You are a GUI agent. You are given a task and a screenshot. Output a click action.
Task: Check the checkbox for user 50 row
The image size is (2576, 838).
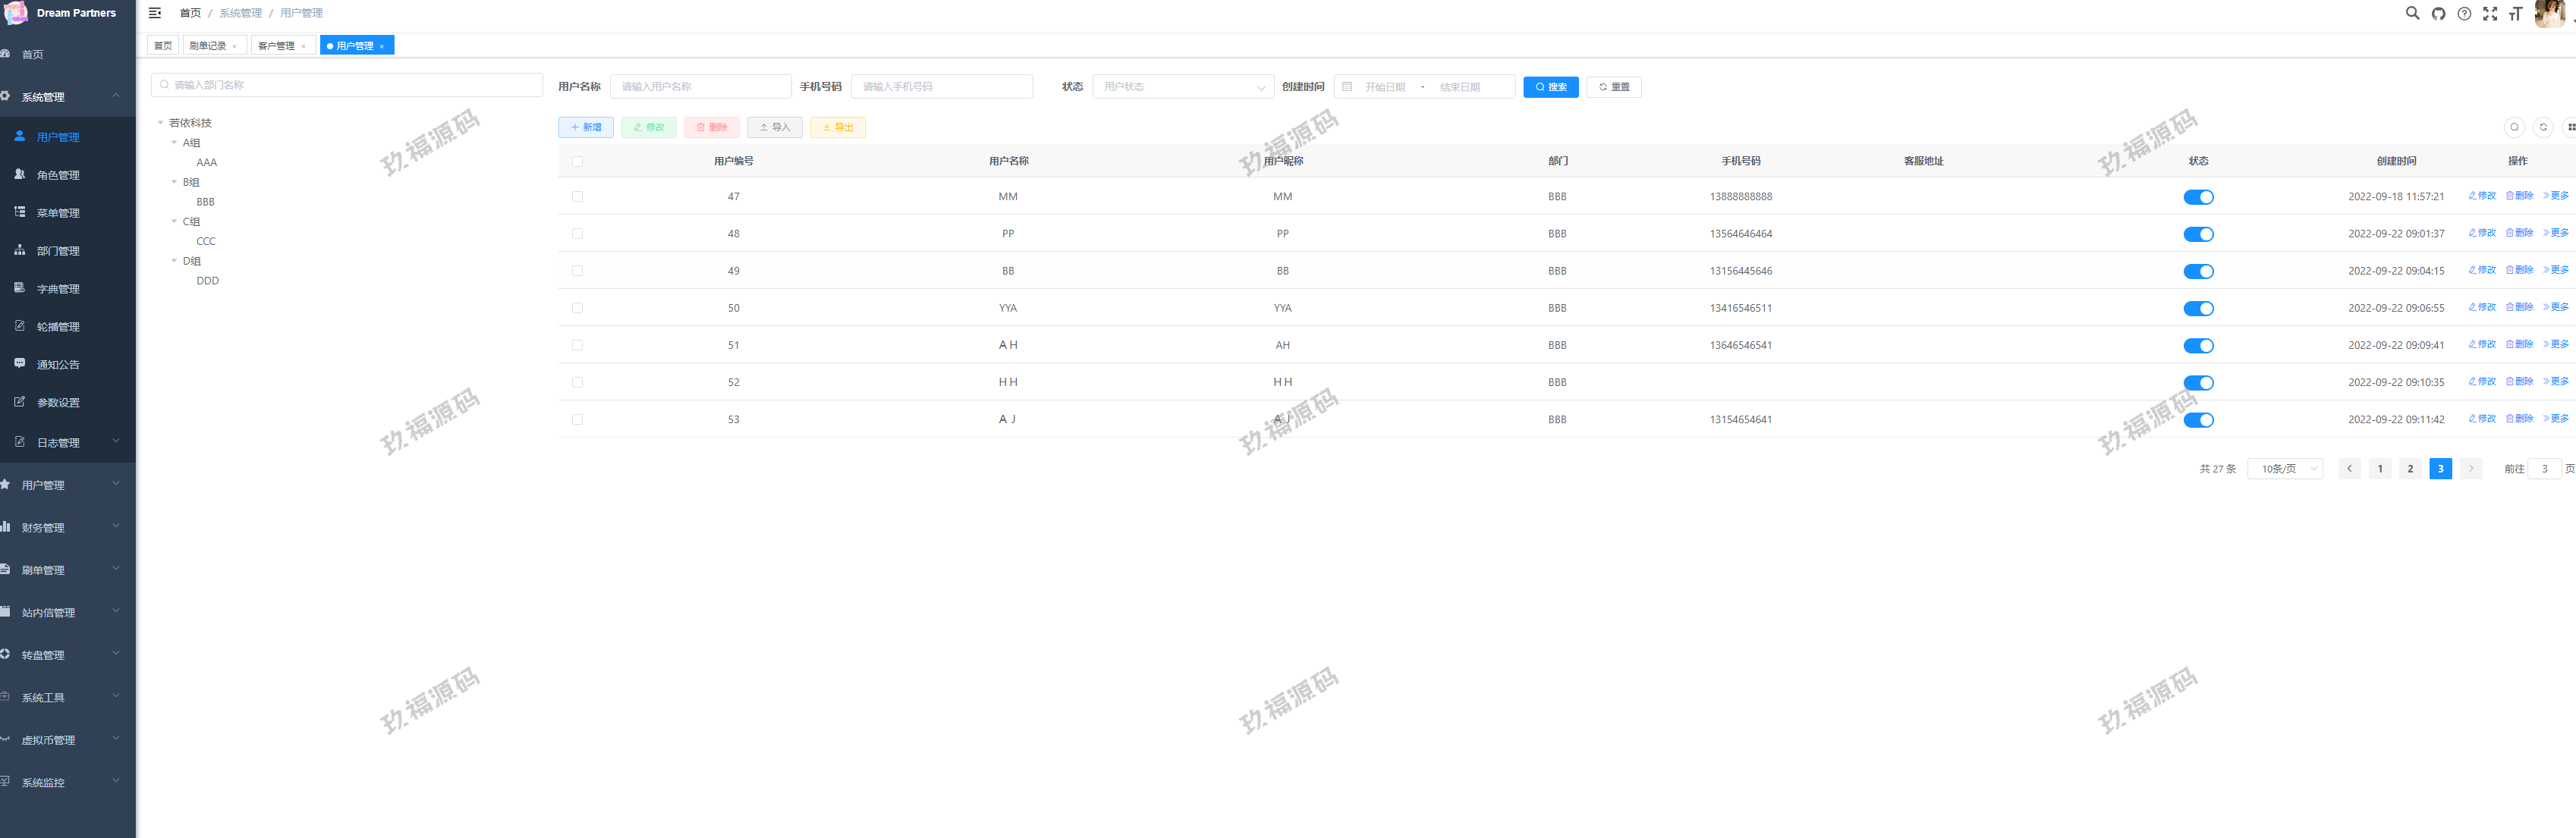coord(577,308)
